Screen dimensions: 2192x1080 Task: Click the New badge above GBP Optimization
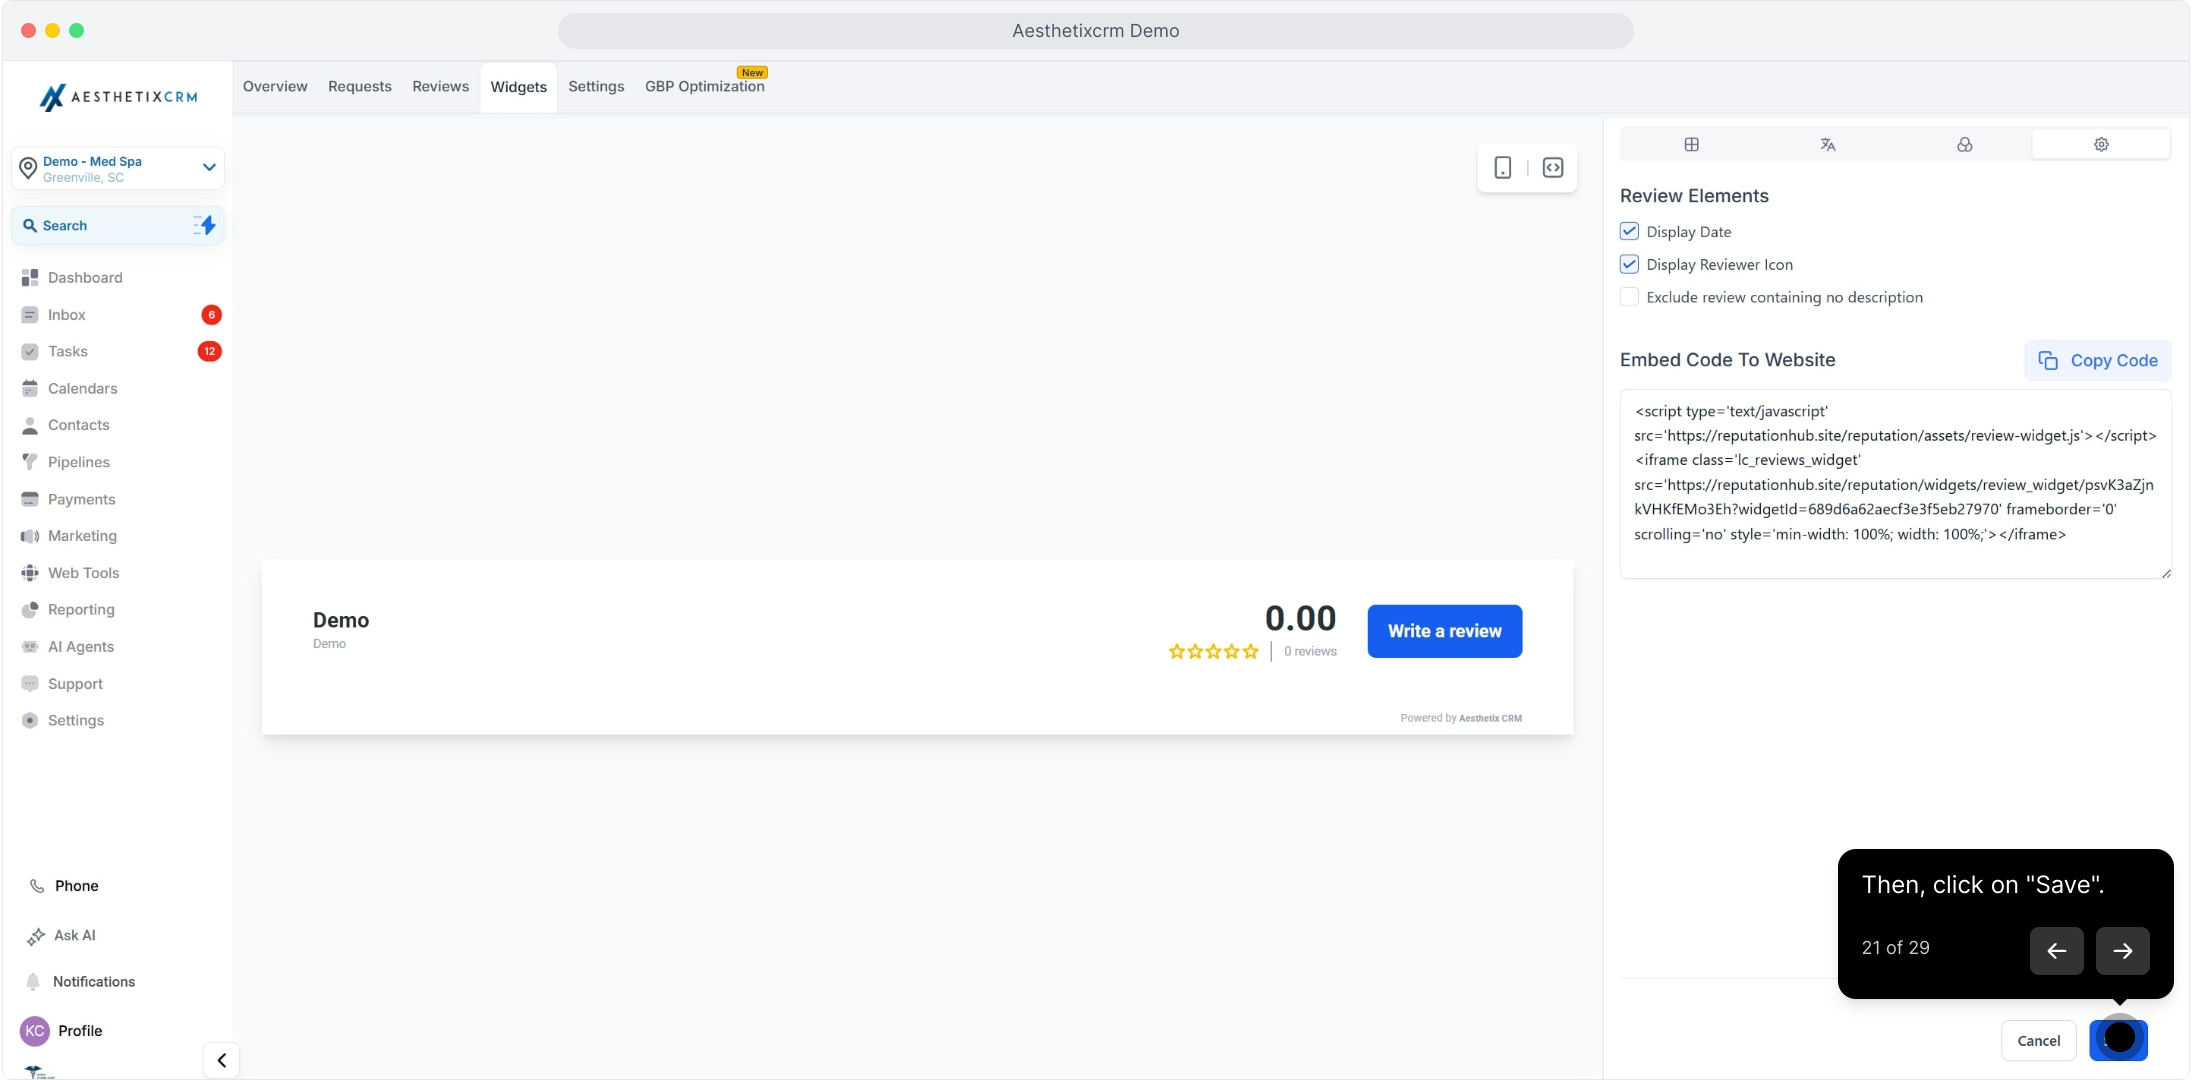point(752,72)
